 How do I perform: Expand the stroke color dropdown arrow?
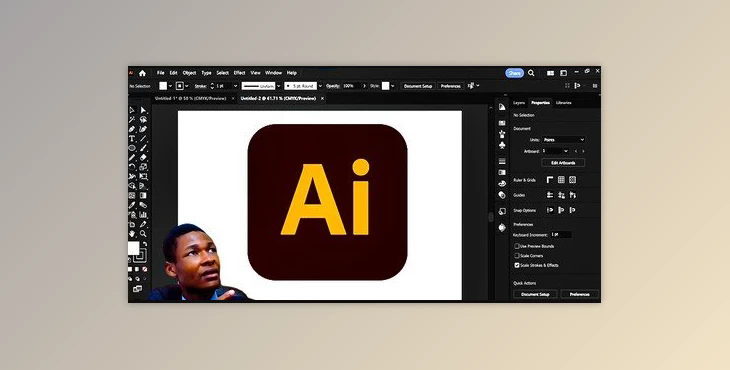tap(187, 86)
